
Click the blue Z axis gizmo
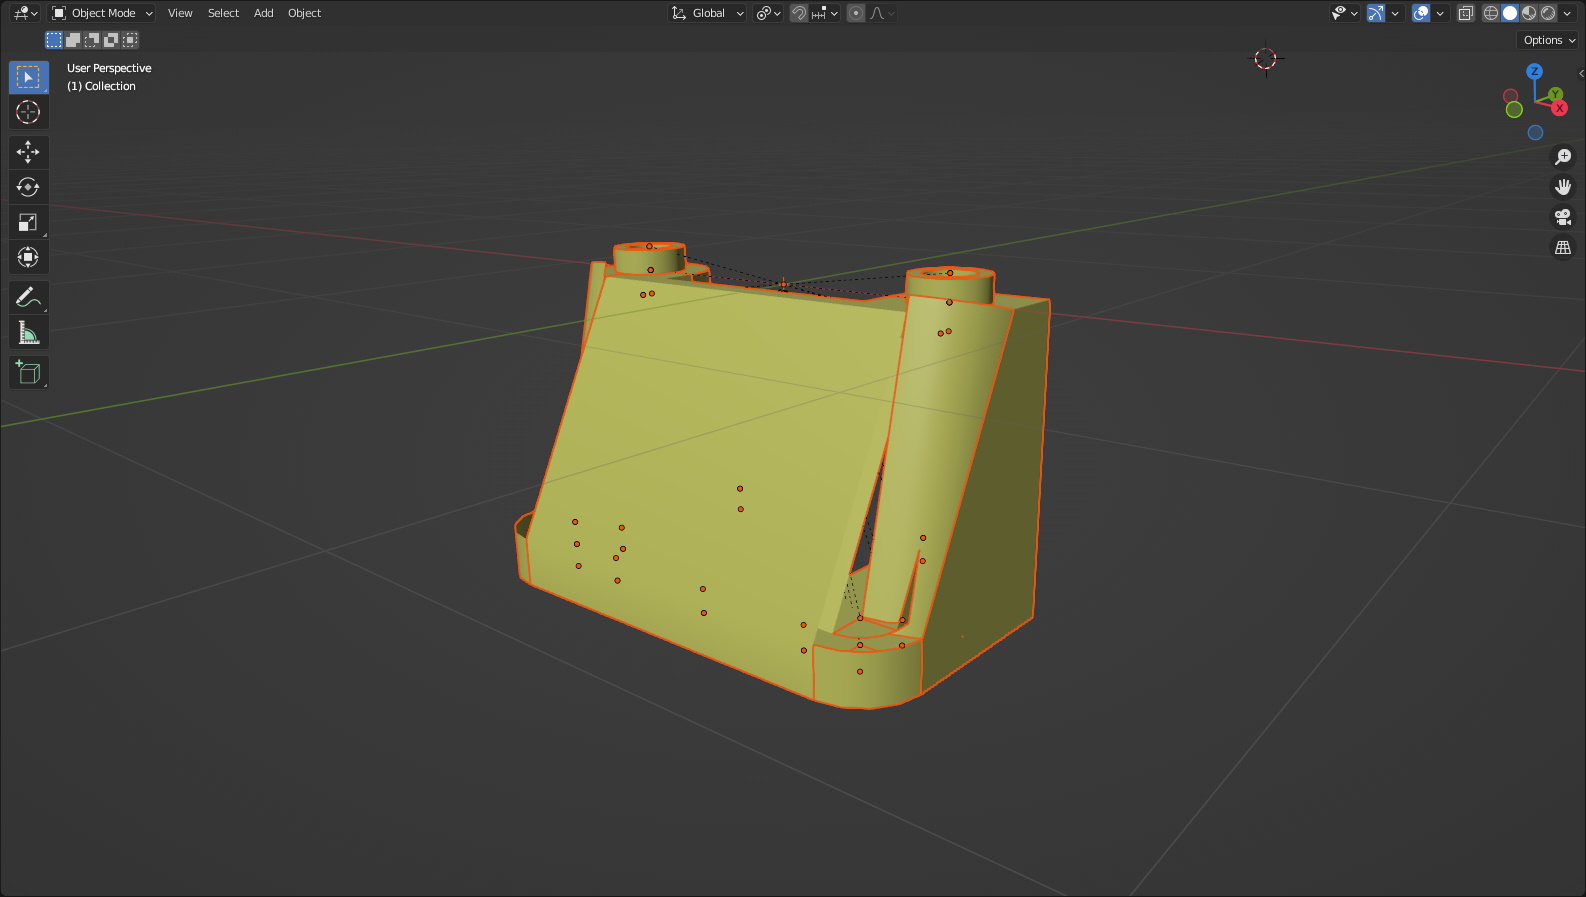pyautogui.click(x=1534, y=72)
